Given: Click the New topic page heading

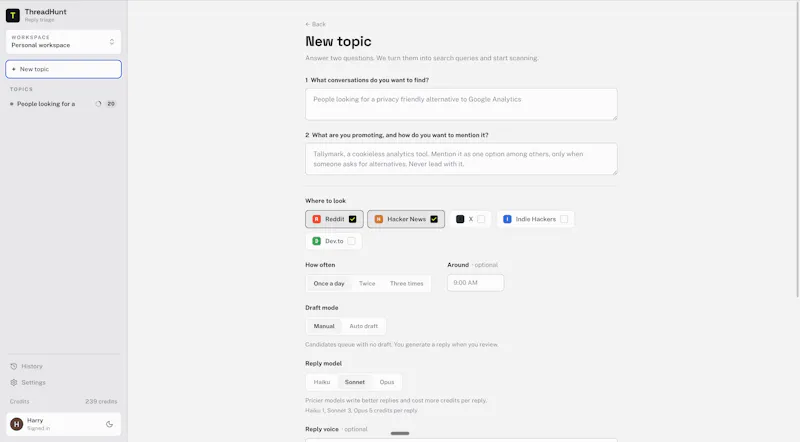Looking at the screenshot, I should pos(338,41).
